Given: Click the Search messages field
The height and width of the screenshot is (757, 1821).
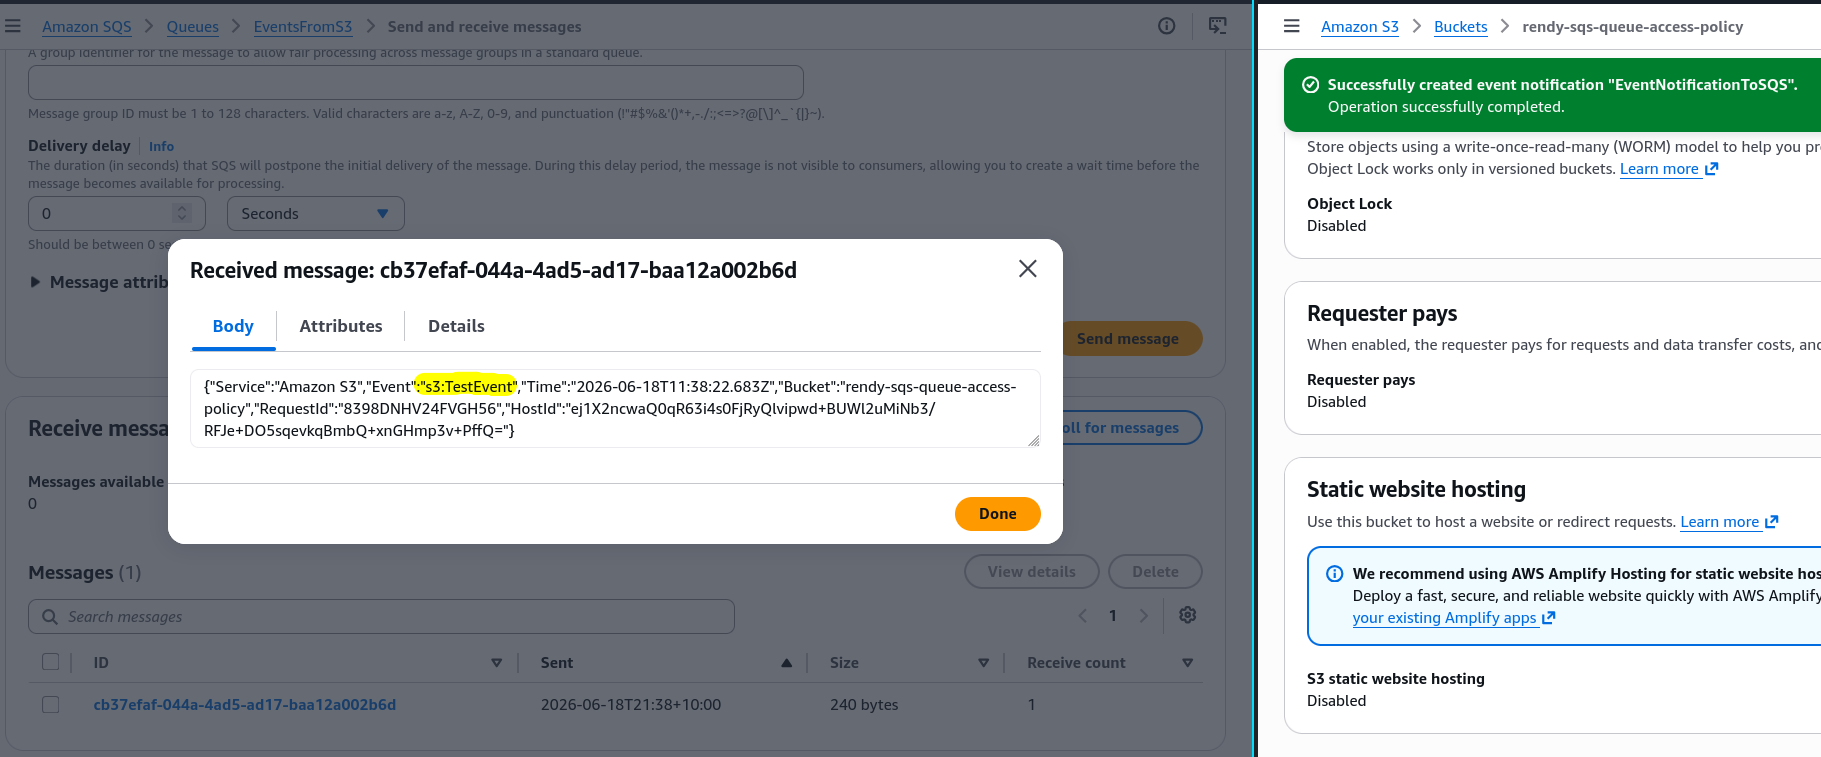Looking at the screenshot, I should [381, 617].
